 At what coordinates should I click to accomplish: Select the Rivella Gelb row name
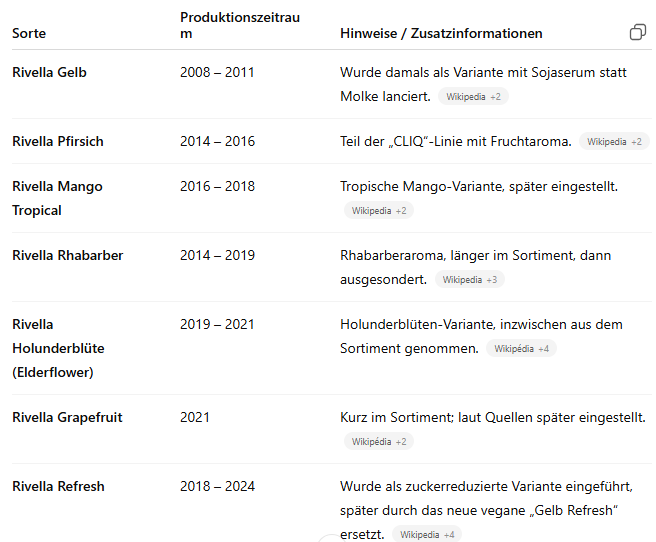coord(49,72)
